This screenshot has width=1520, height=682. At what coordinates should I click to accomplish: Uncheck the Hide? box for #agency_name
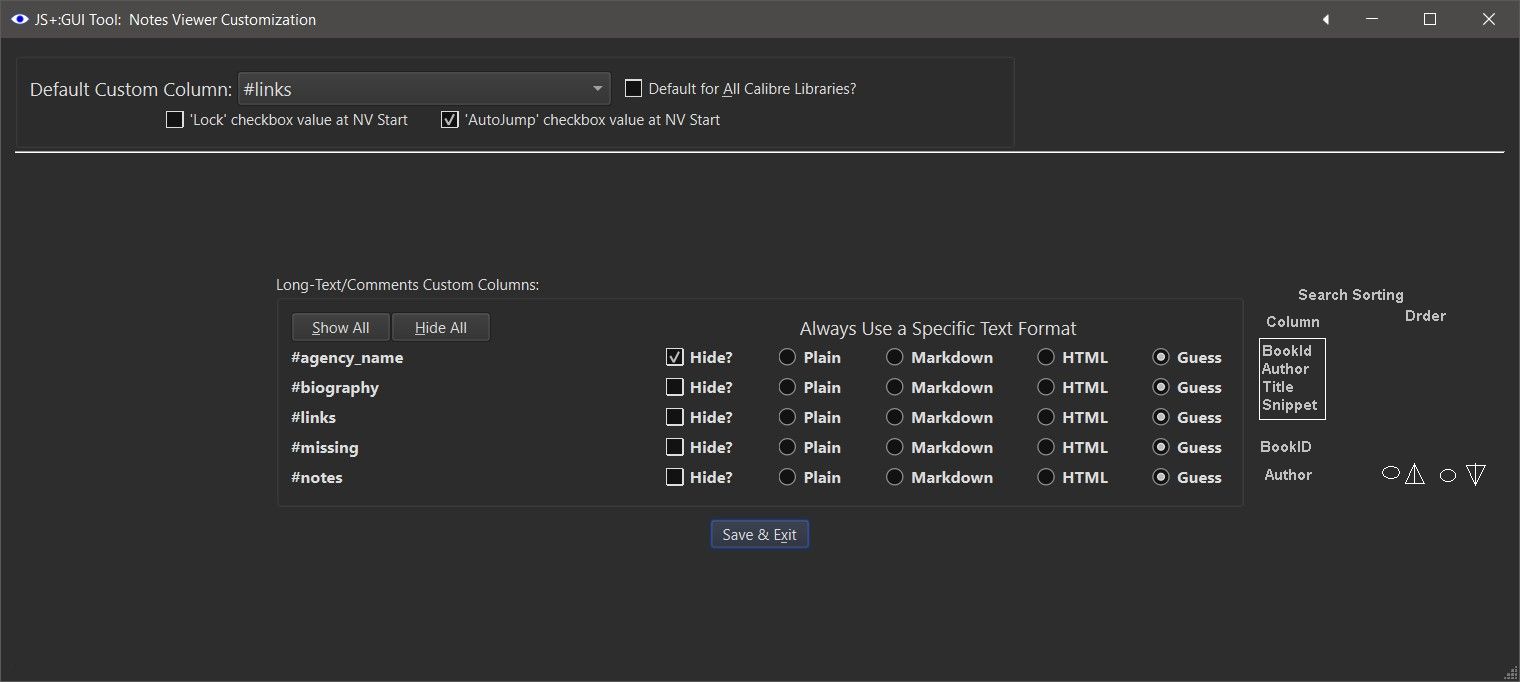tap(675, 357)
